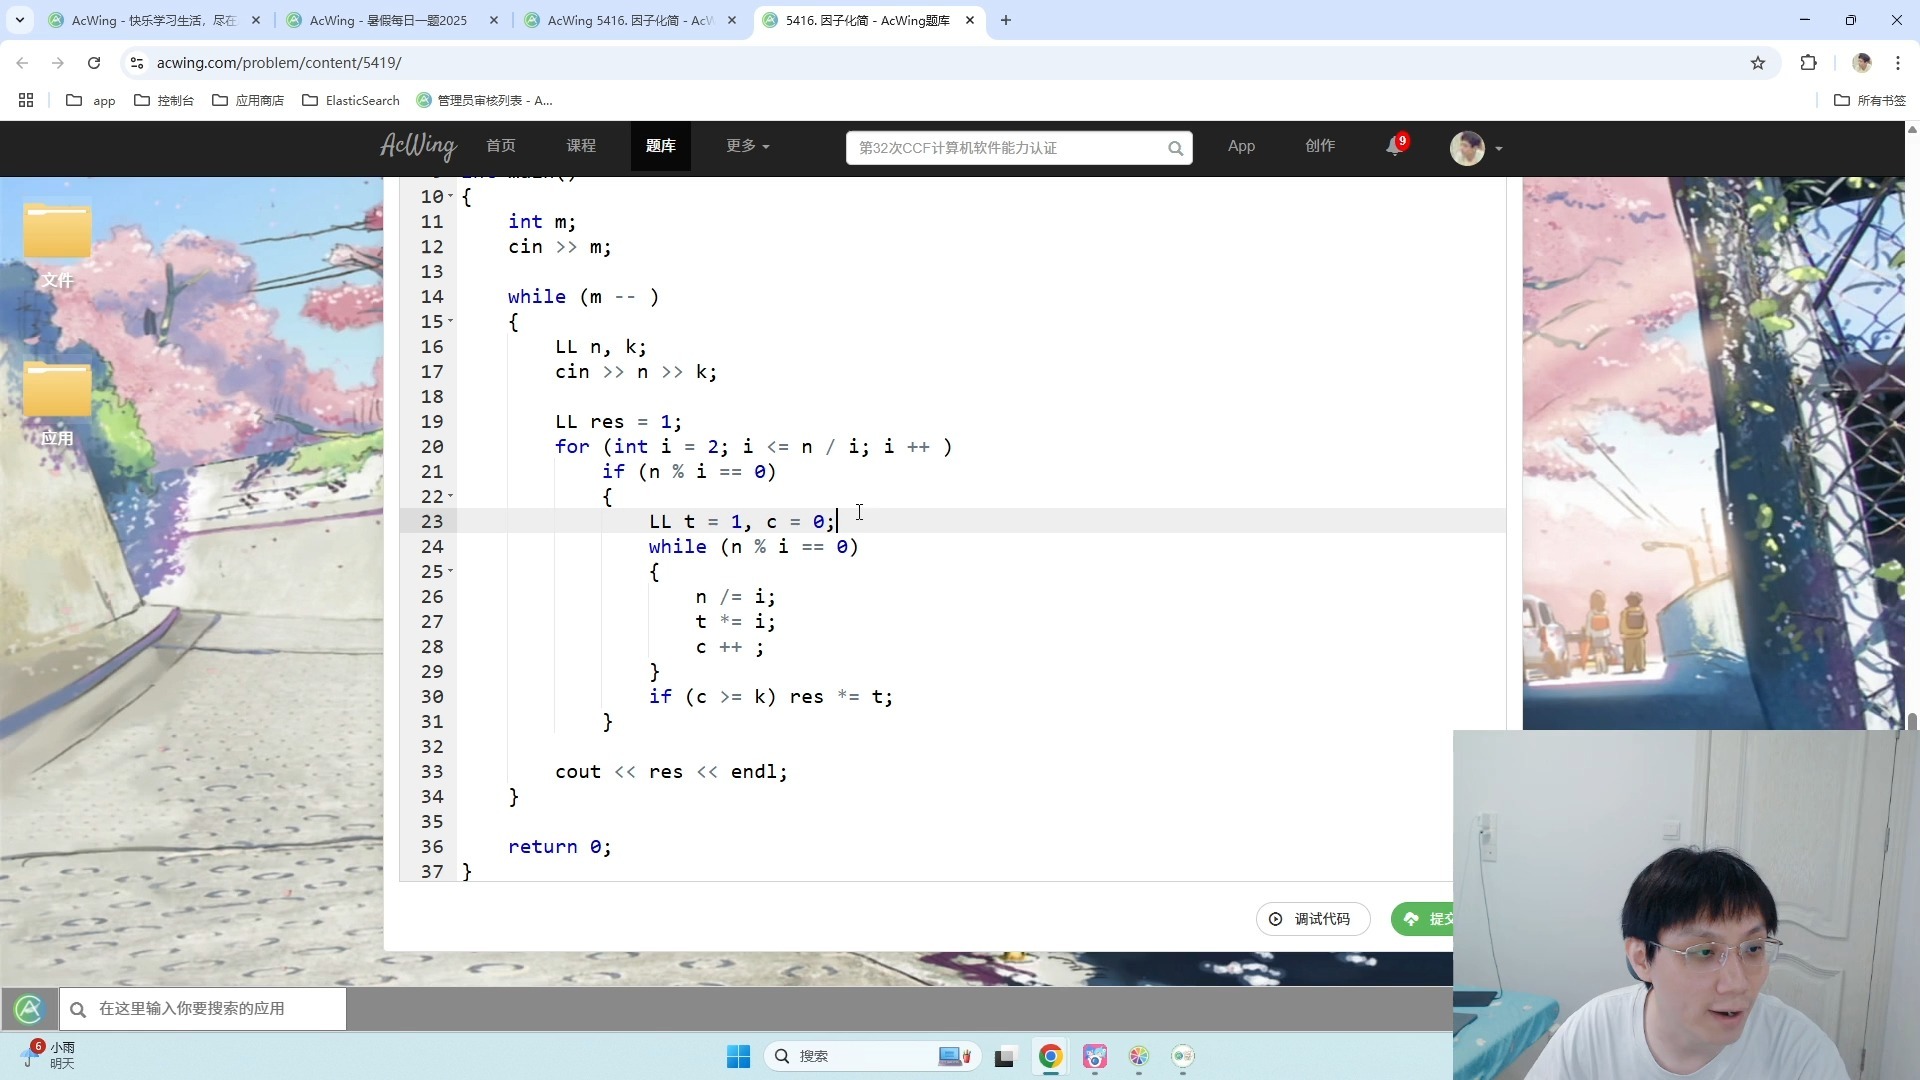Screen dimensions: 1920x1080
Task: Click the search magnifier icon in AcWing bar
Action: [x=1175, y=148]
